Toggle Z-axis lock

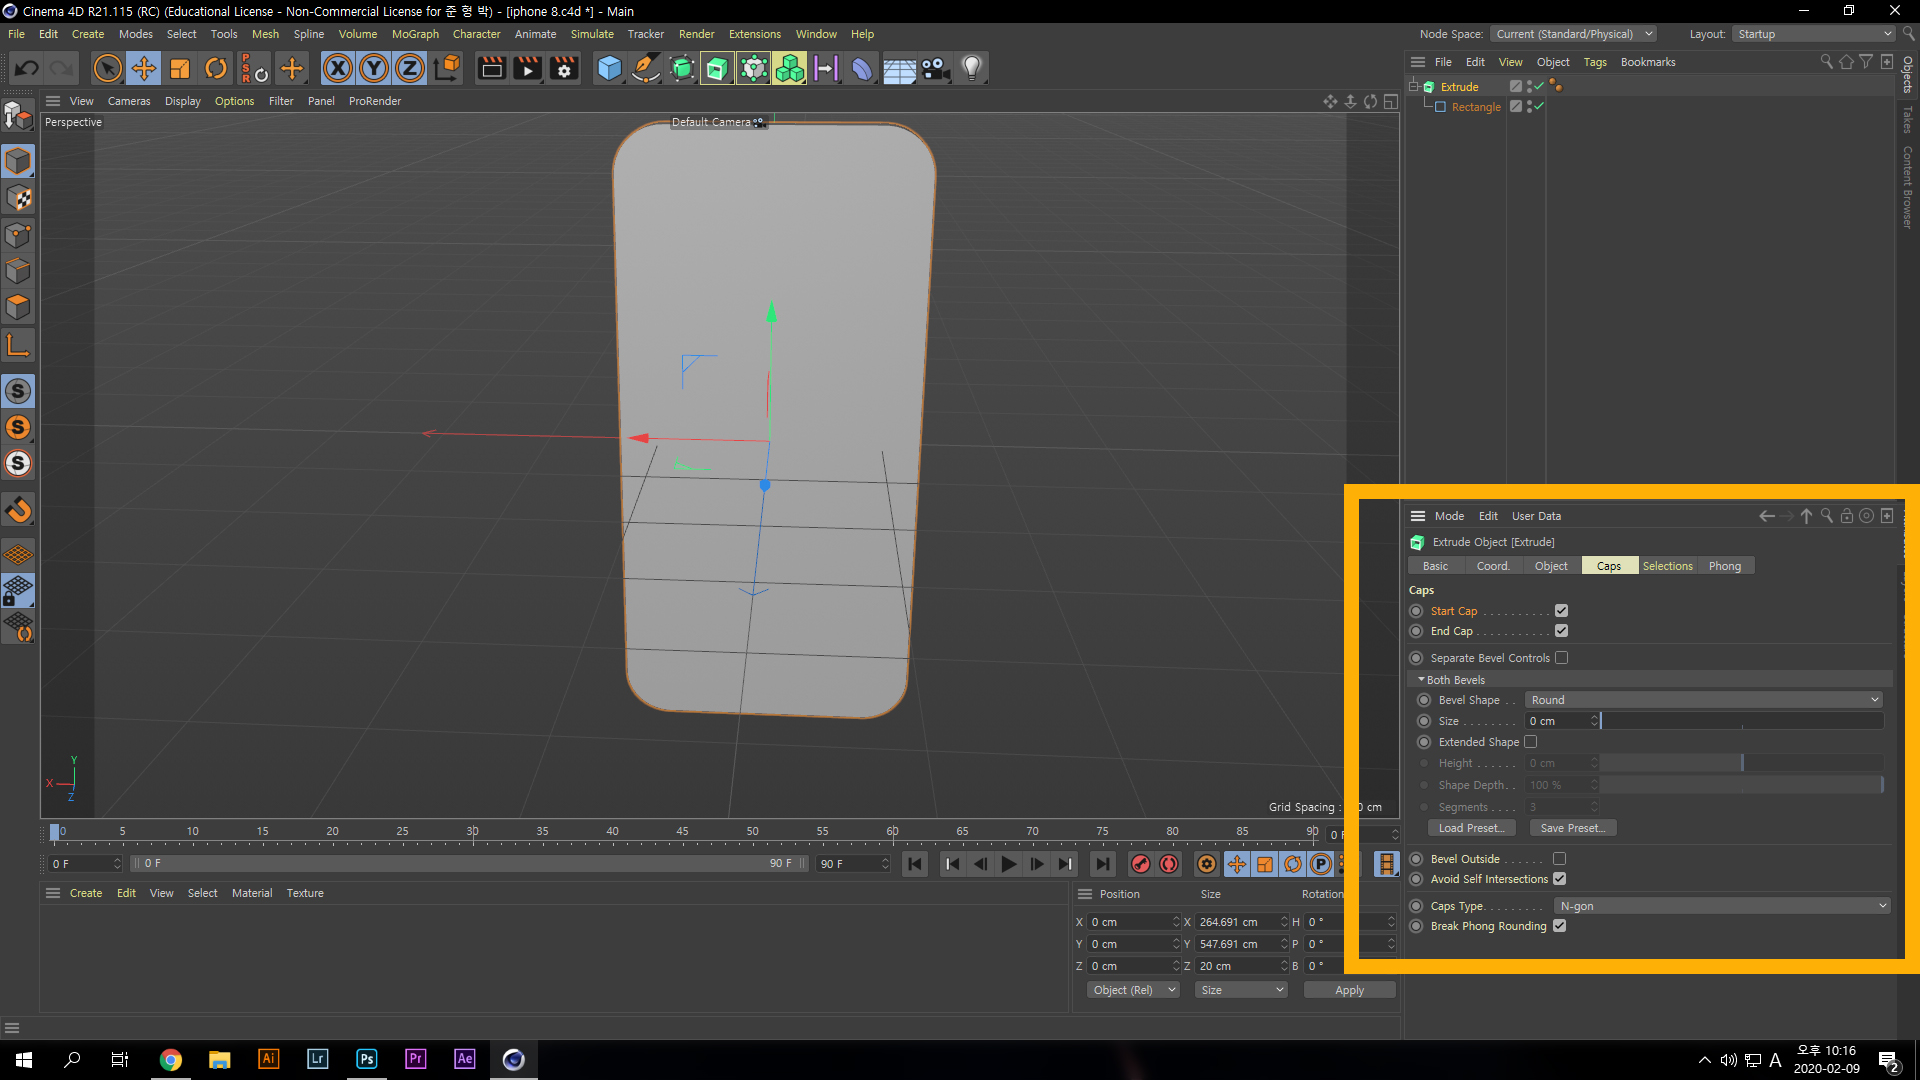pyautogui.click(x=410, y=68)
